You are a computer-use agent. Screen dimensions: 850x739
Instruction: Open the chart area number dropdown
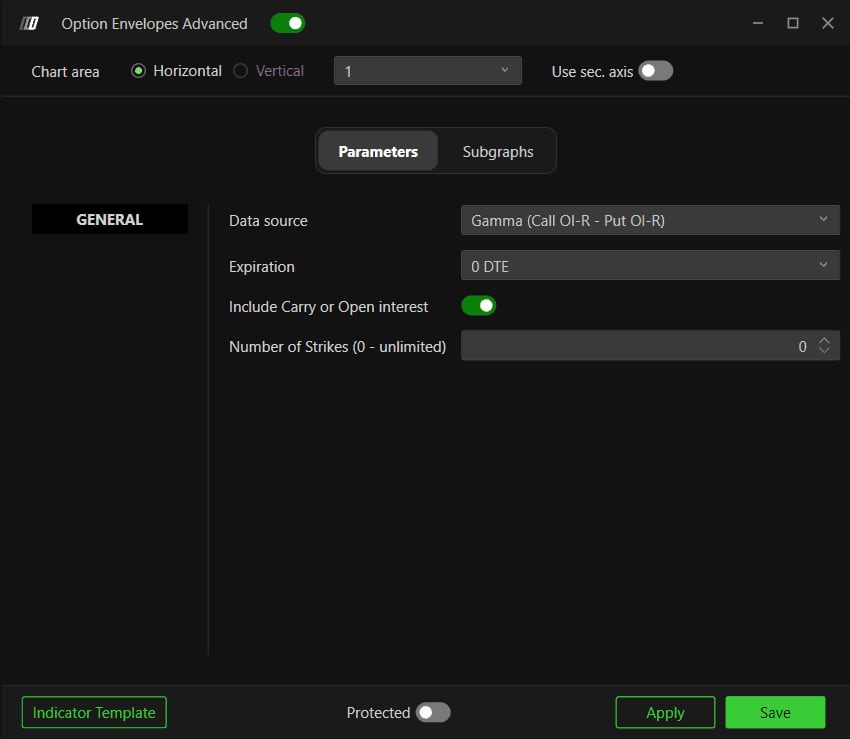tap(428, 71)
